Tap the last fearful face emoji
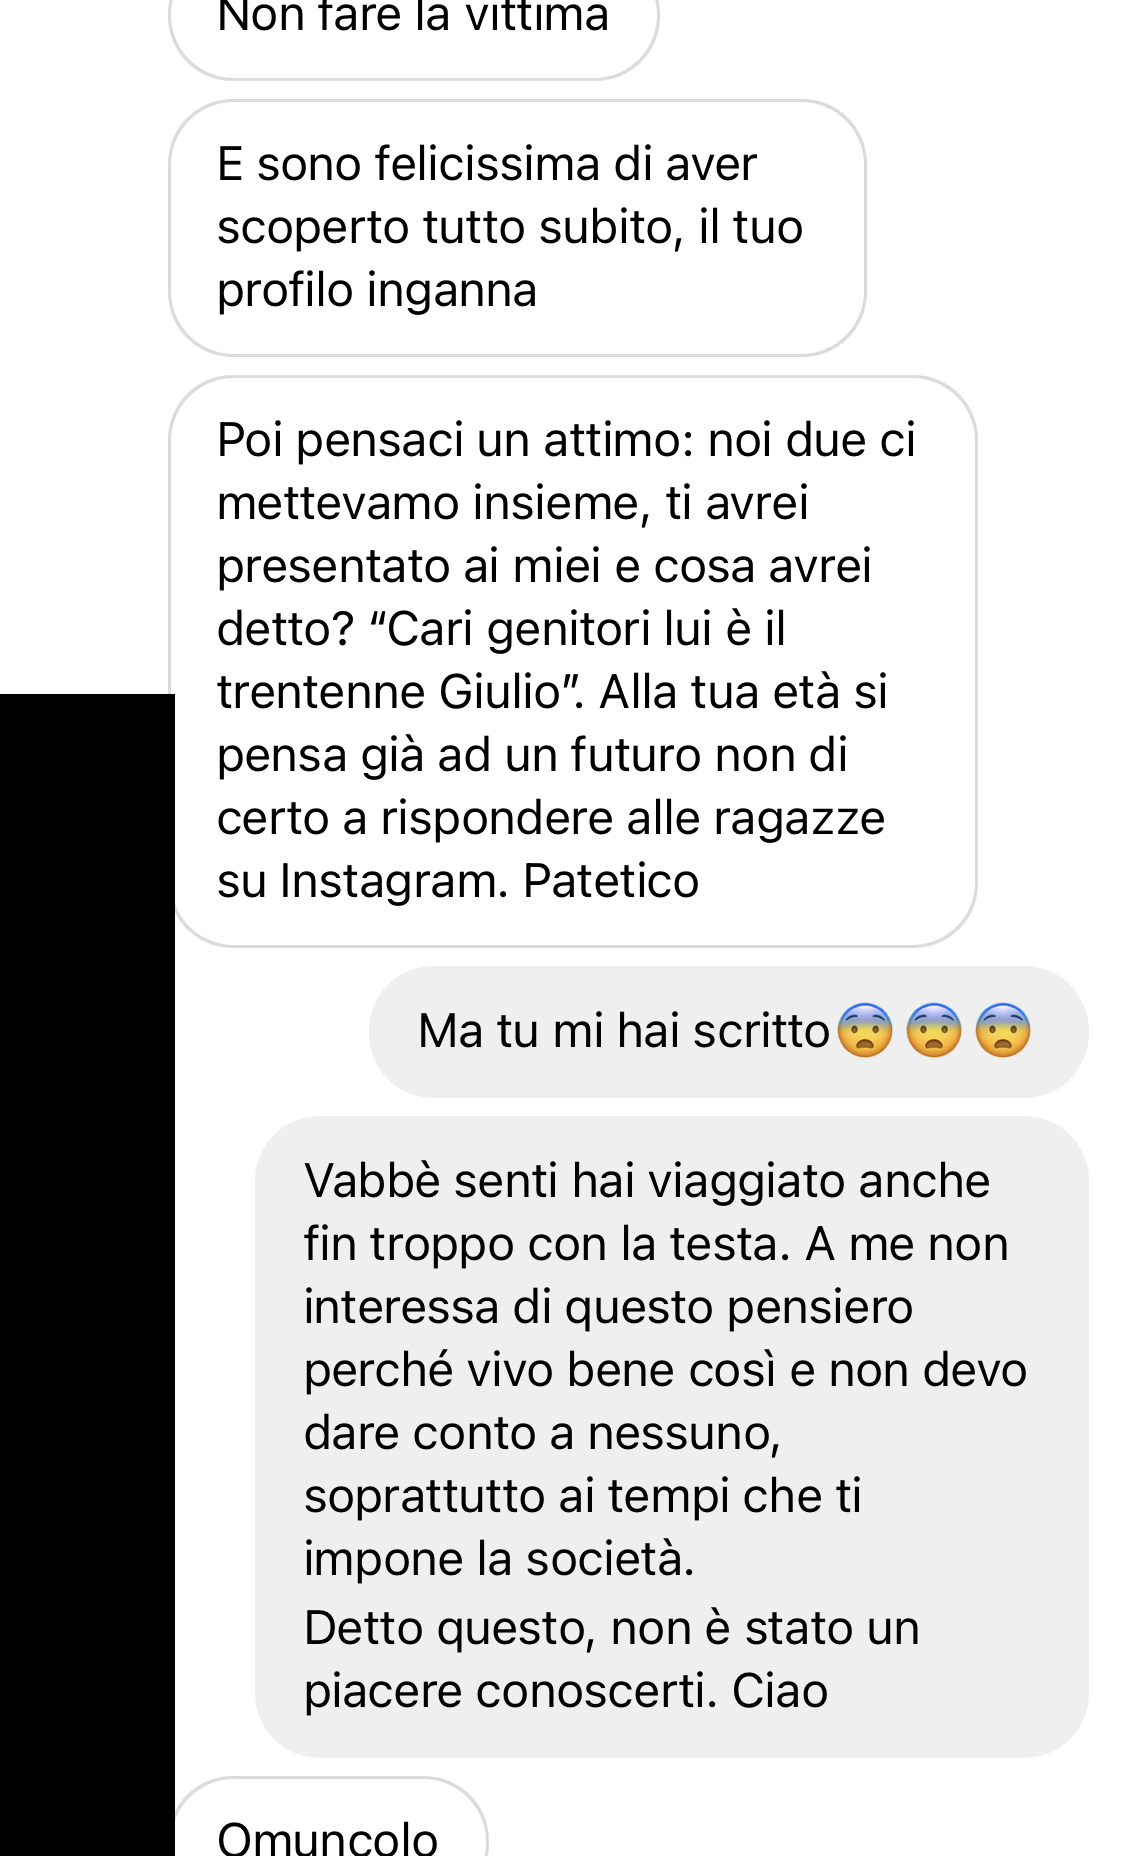The image size is (1125, 1856). coord(1003,1030)
